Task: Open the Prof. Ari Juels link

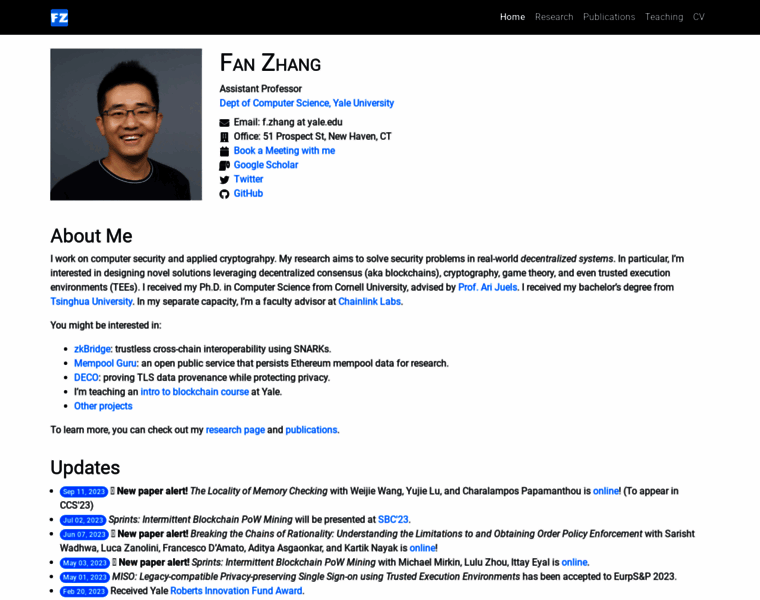Action: coord(488,287)
